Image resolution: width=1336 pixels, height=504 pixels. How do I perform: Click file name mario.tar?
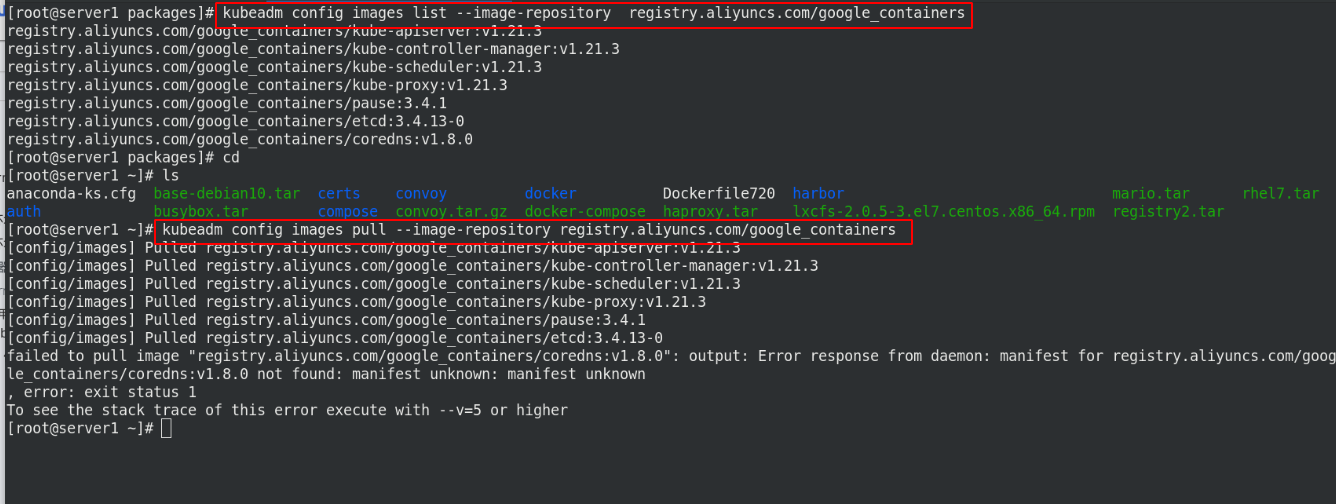(1151, 193)
